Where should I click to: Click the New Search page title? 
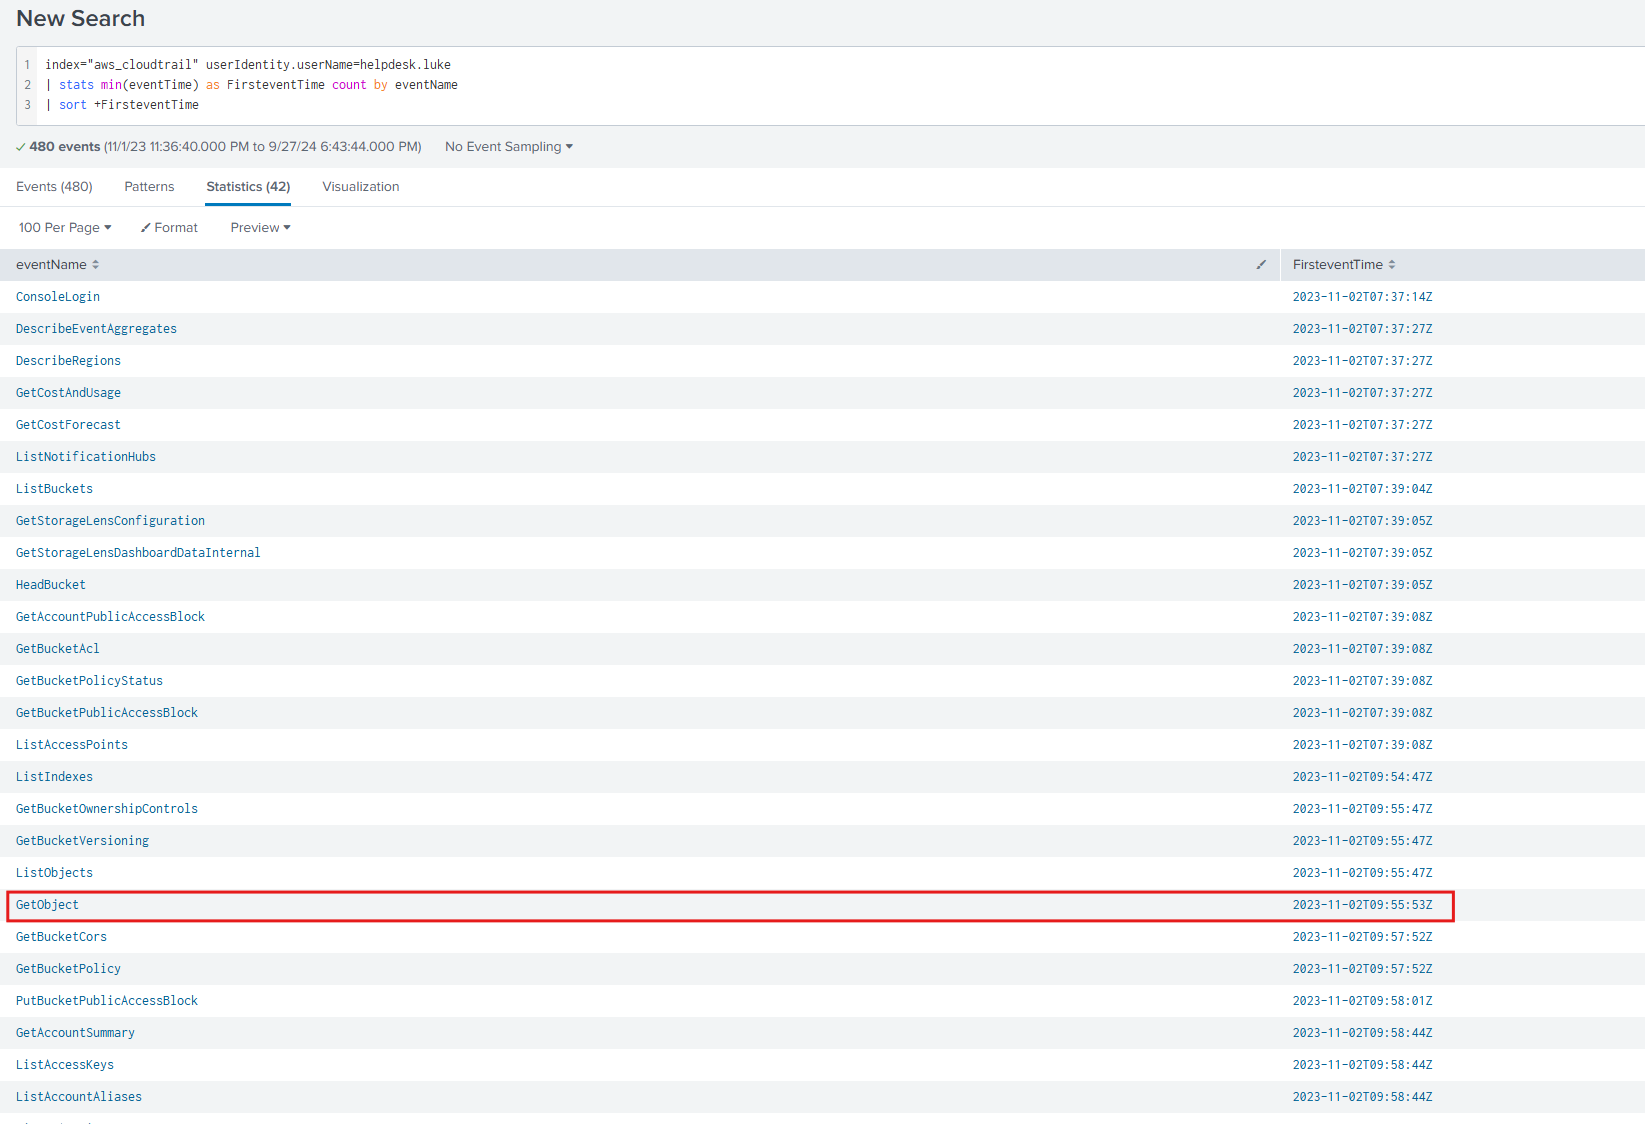(x=81, y=19)
